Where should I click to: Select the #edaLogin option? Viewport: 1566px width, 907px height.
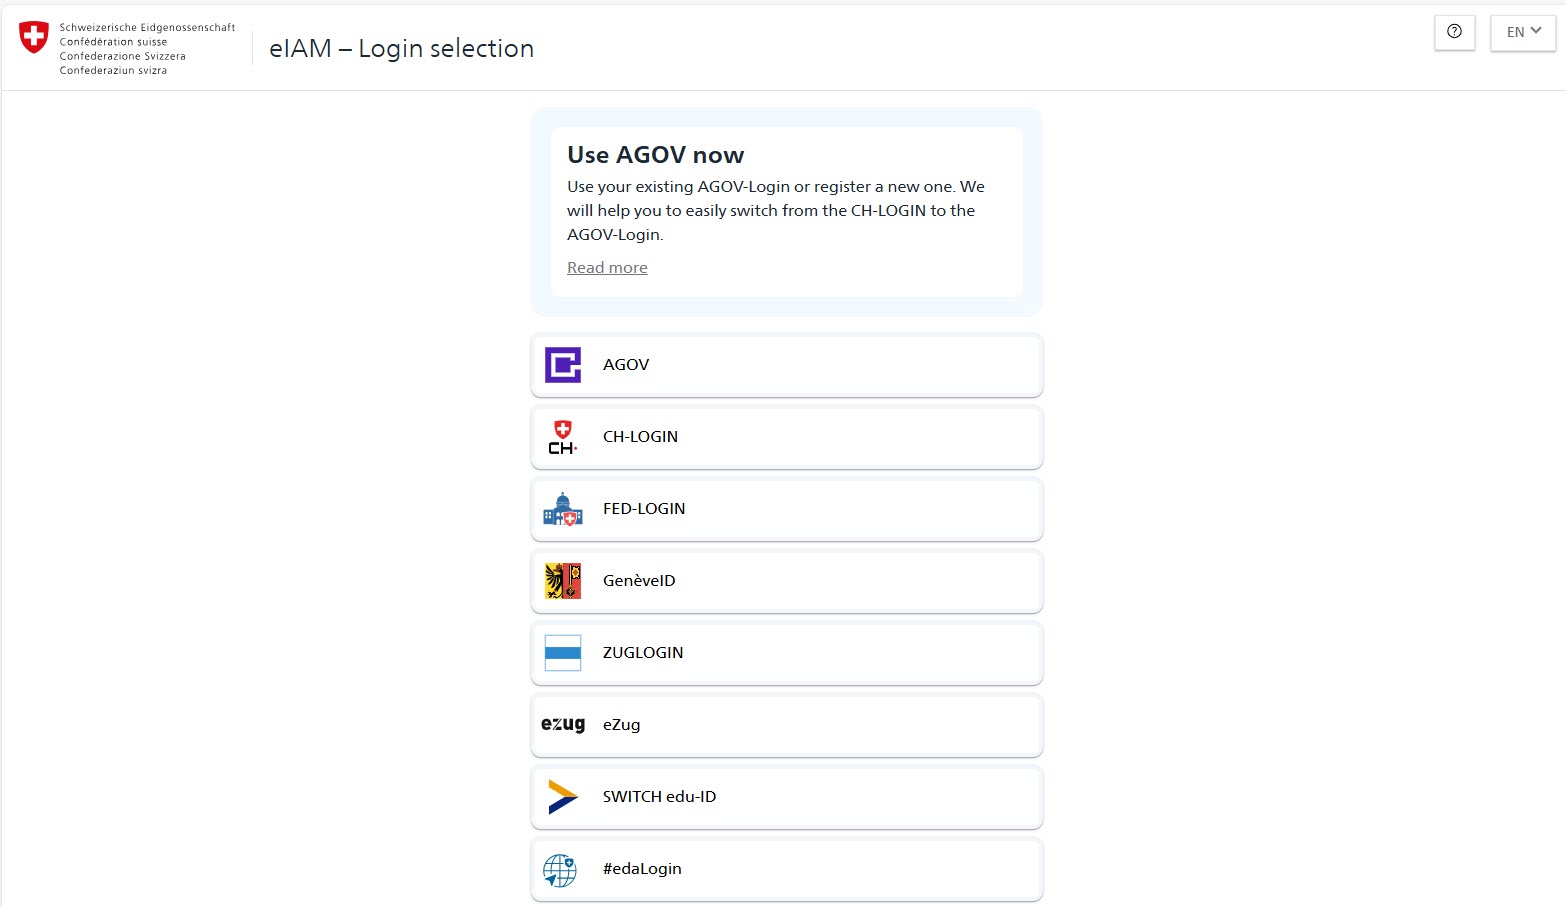787,869
